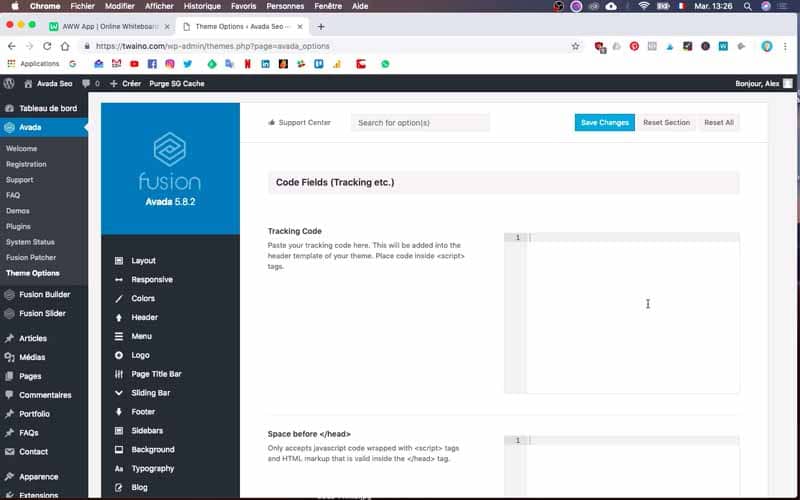Click the browser address bar URL

pos(213,46)
